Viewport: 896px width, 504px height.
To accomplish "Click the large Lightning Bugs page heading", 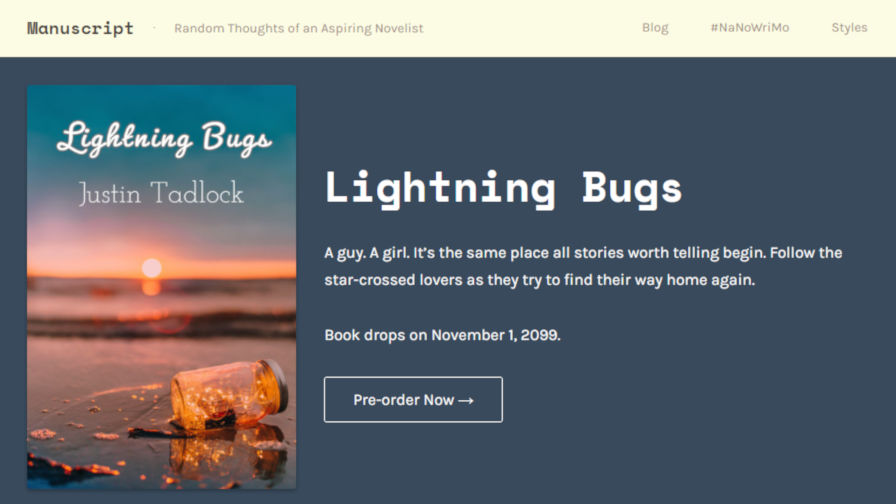I will [503, 188].
